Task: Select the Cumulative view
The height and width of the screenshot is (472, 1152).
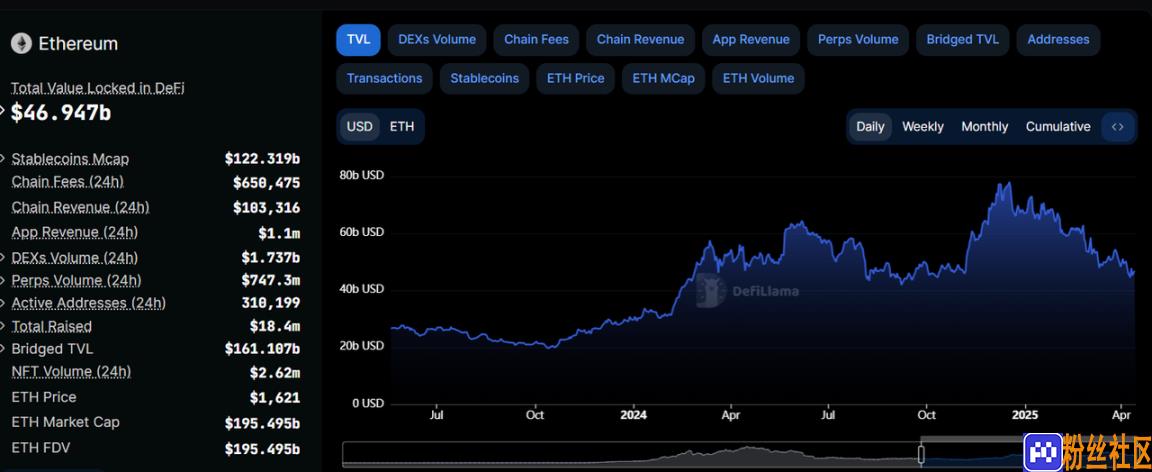Action: tap(1058, 126)
